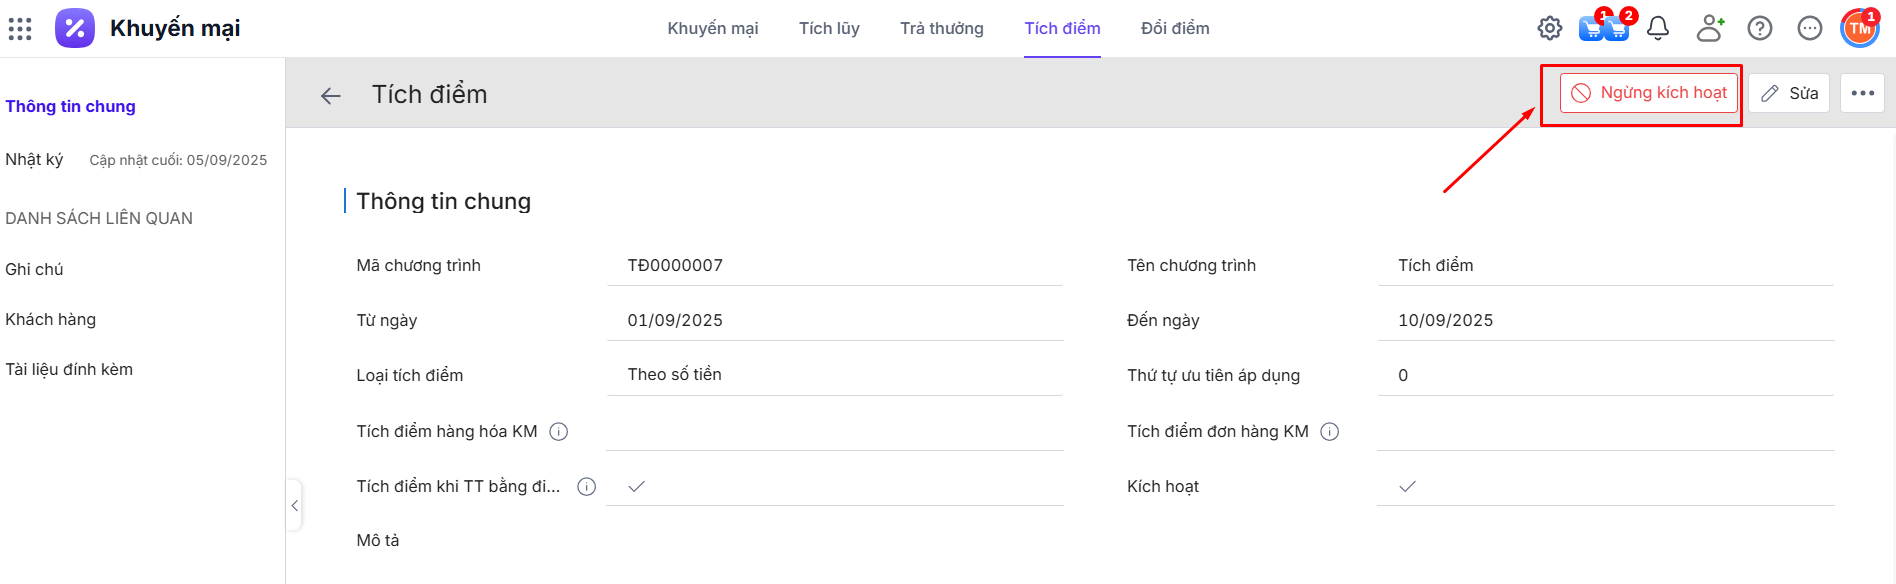
Task: Toggle the Kích hoạt checkmark
Action: 1407,487
